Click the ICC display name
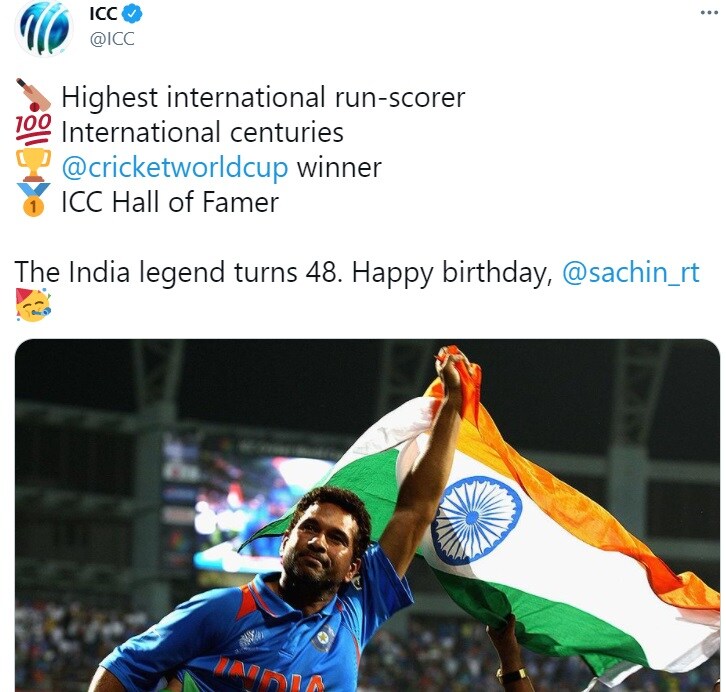 point(103,14)
